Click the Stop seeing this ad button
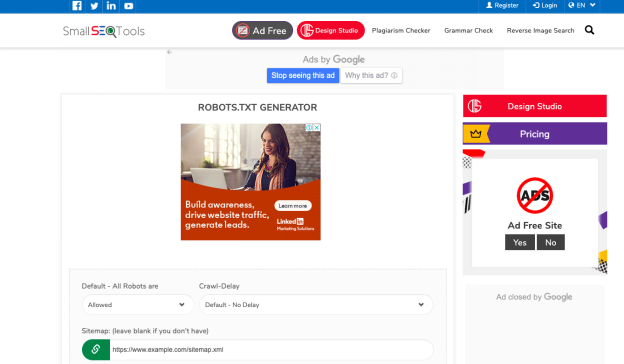Viewport: 624px width, 364px height. [303, 75]
